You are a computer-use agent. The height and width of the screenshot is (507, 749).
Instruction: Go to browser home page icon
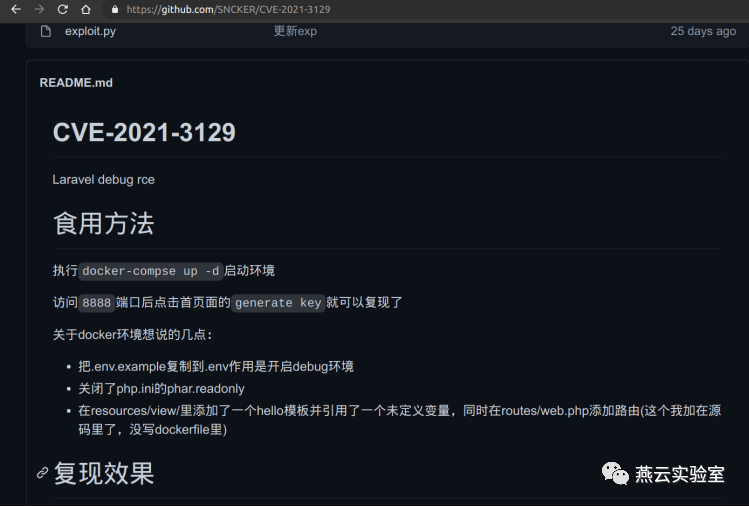coord(86,10)
